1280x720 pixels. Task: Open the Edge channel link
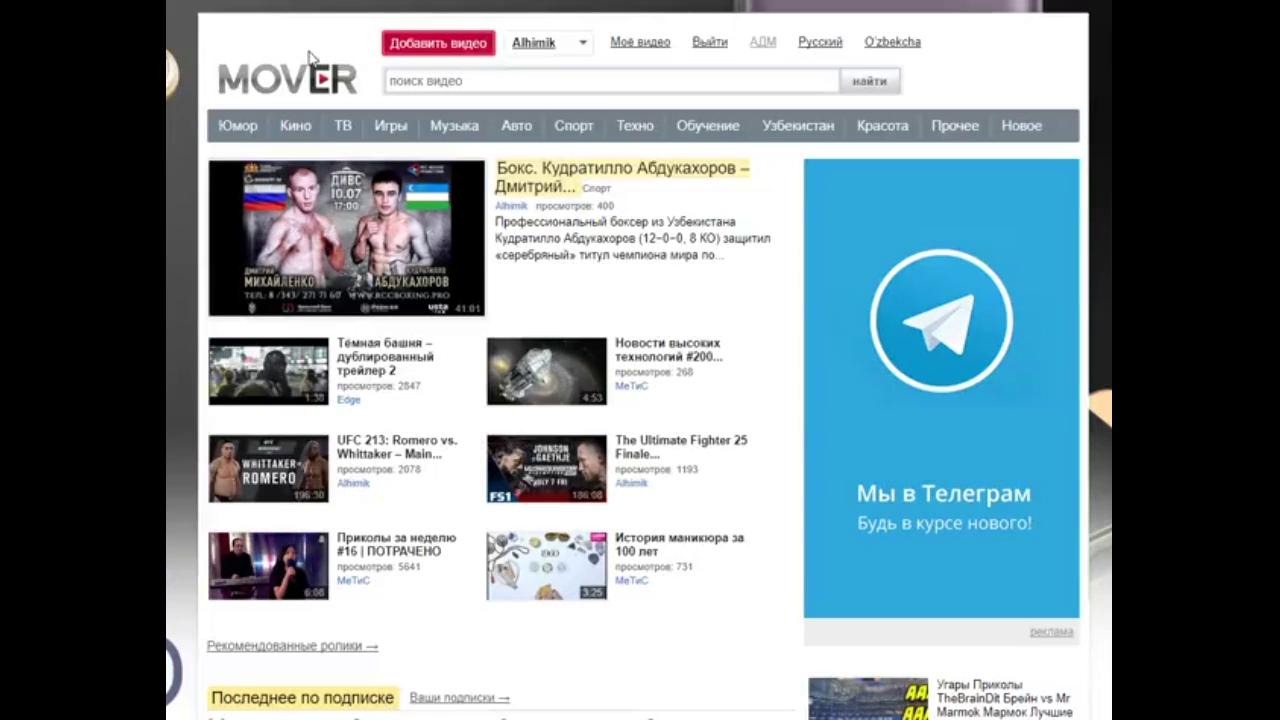point(348,400)
